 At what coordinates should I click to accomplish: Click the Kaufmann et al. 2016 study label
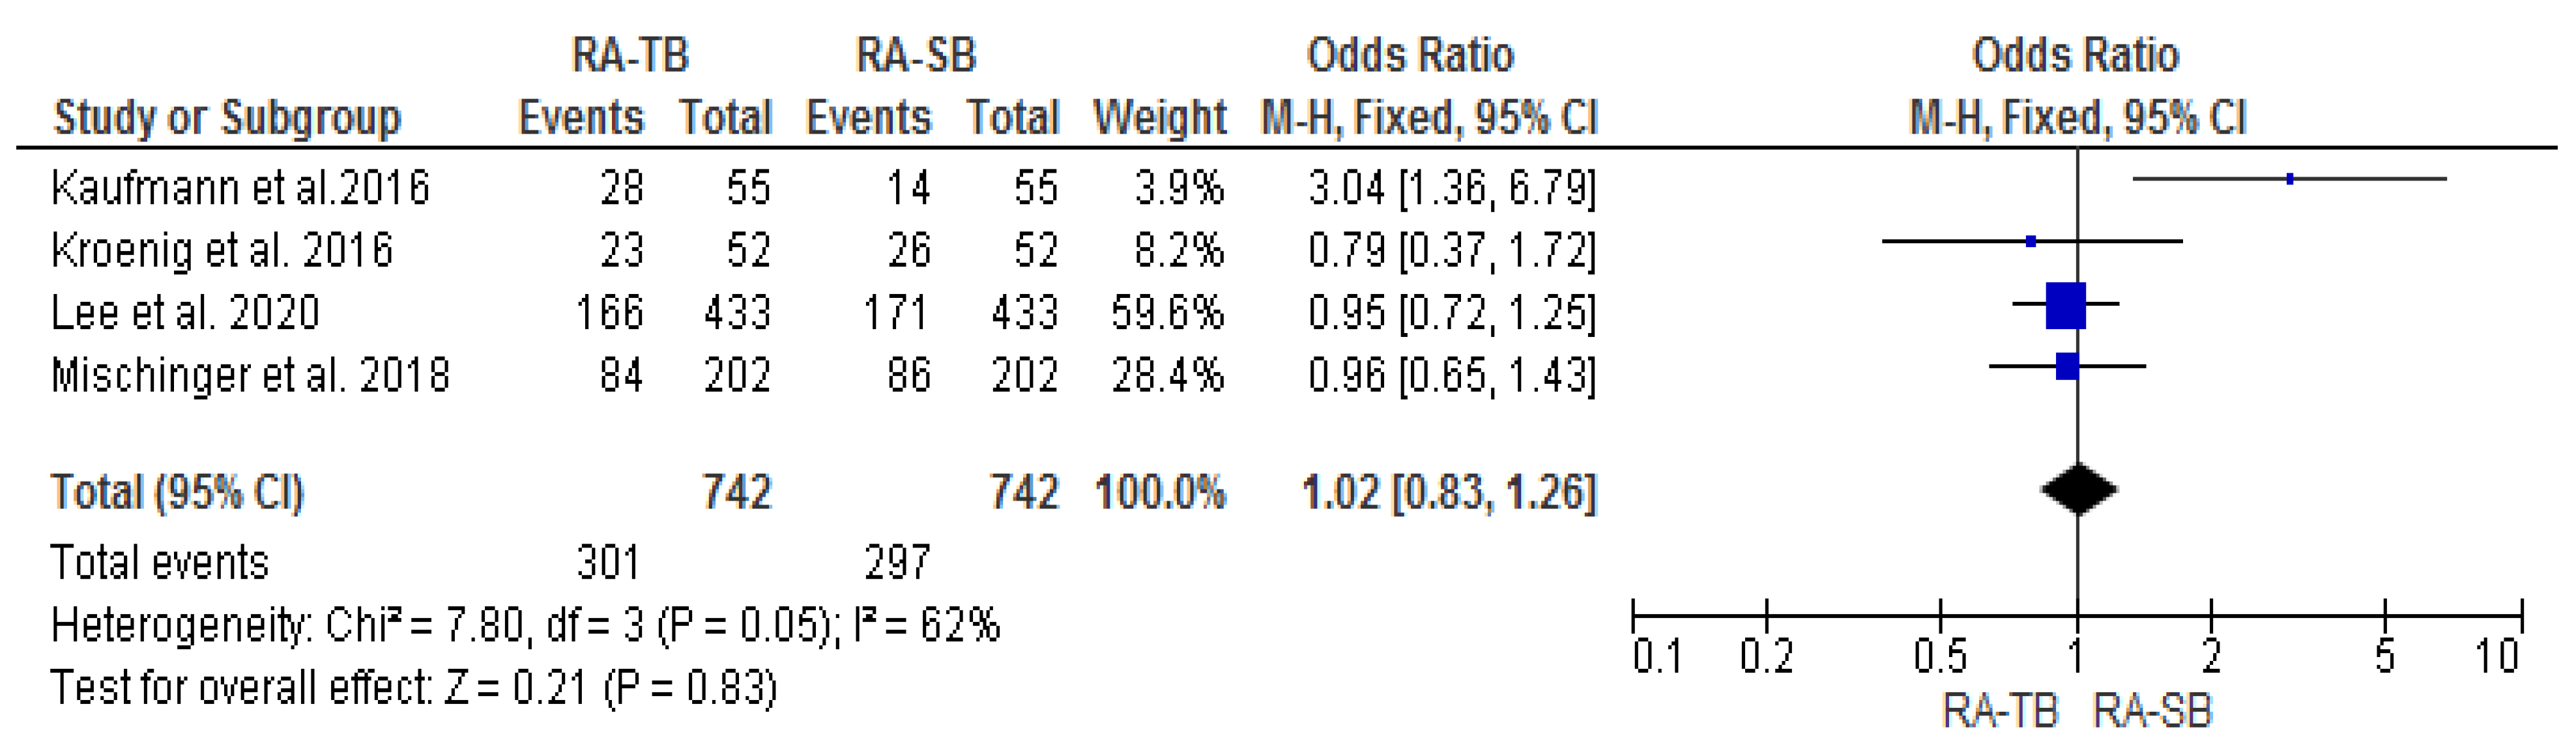[240, 188]
